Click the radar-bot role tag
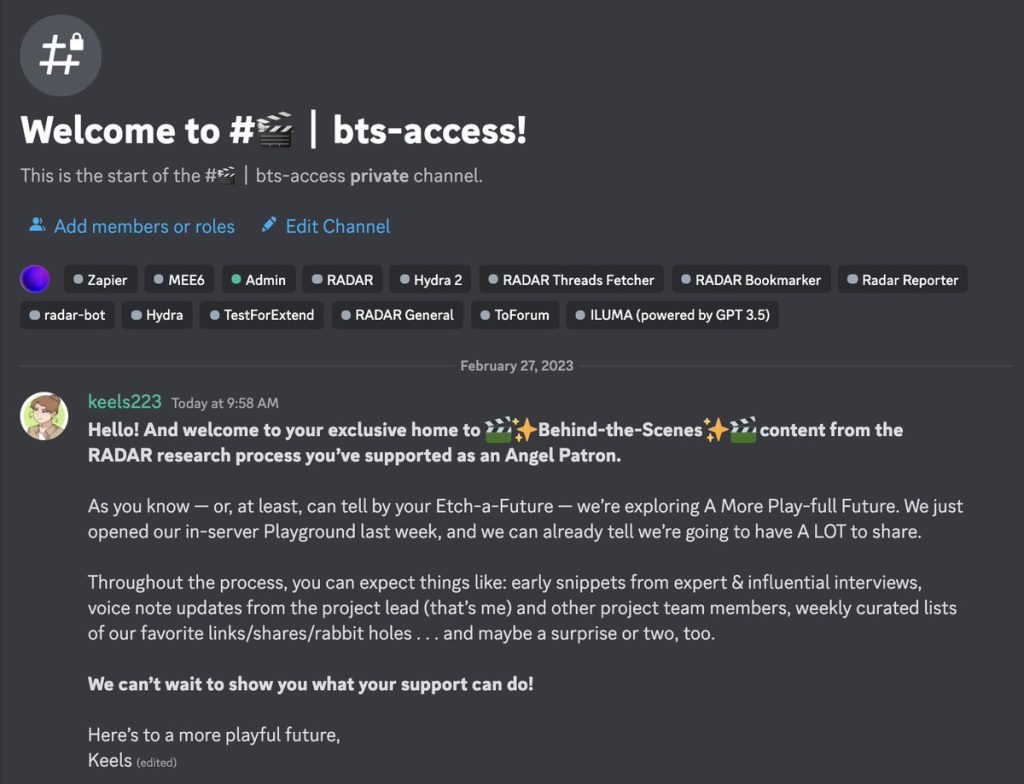The height and width of the screenshot is (784, 1024). tap(68, 315)
